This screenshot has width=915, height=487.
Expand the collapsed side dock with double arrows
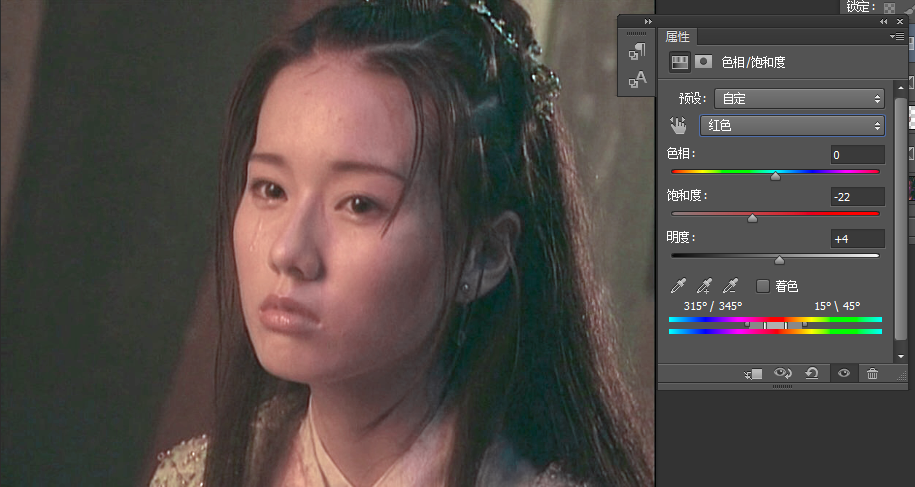648,22
